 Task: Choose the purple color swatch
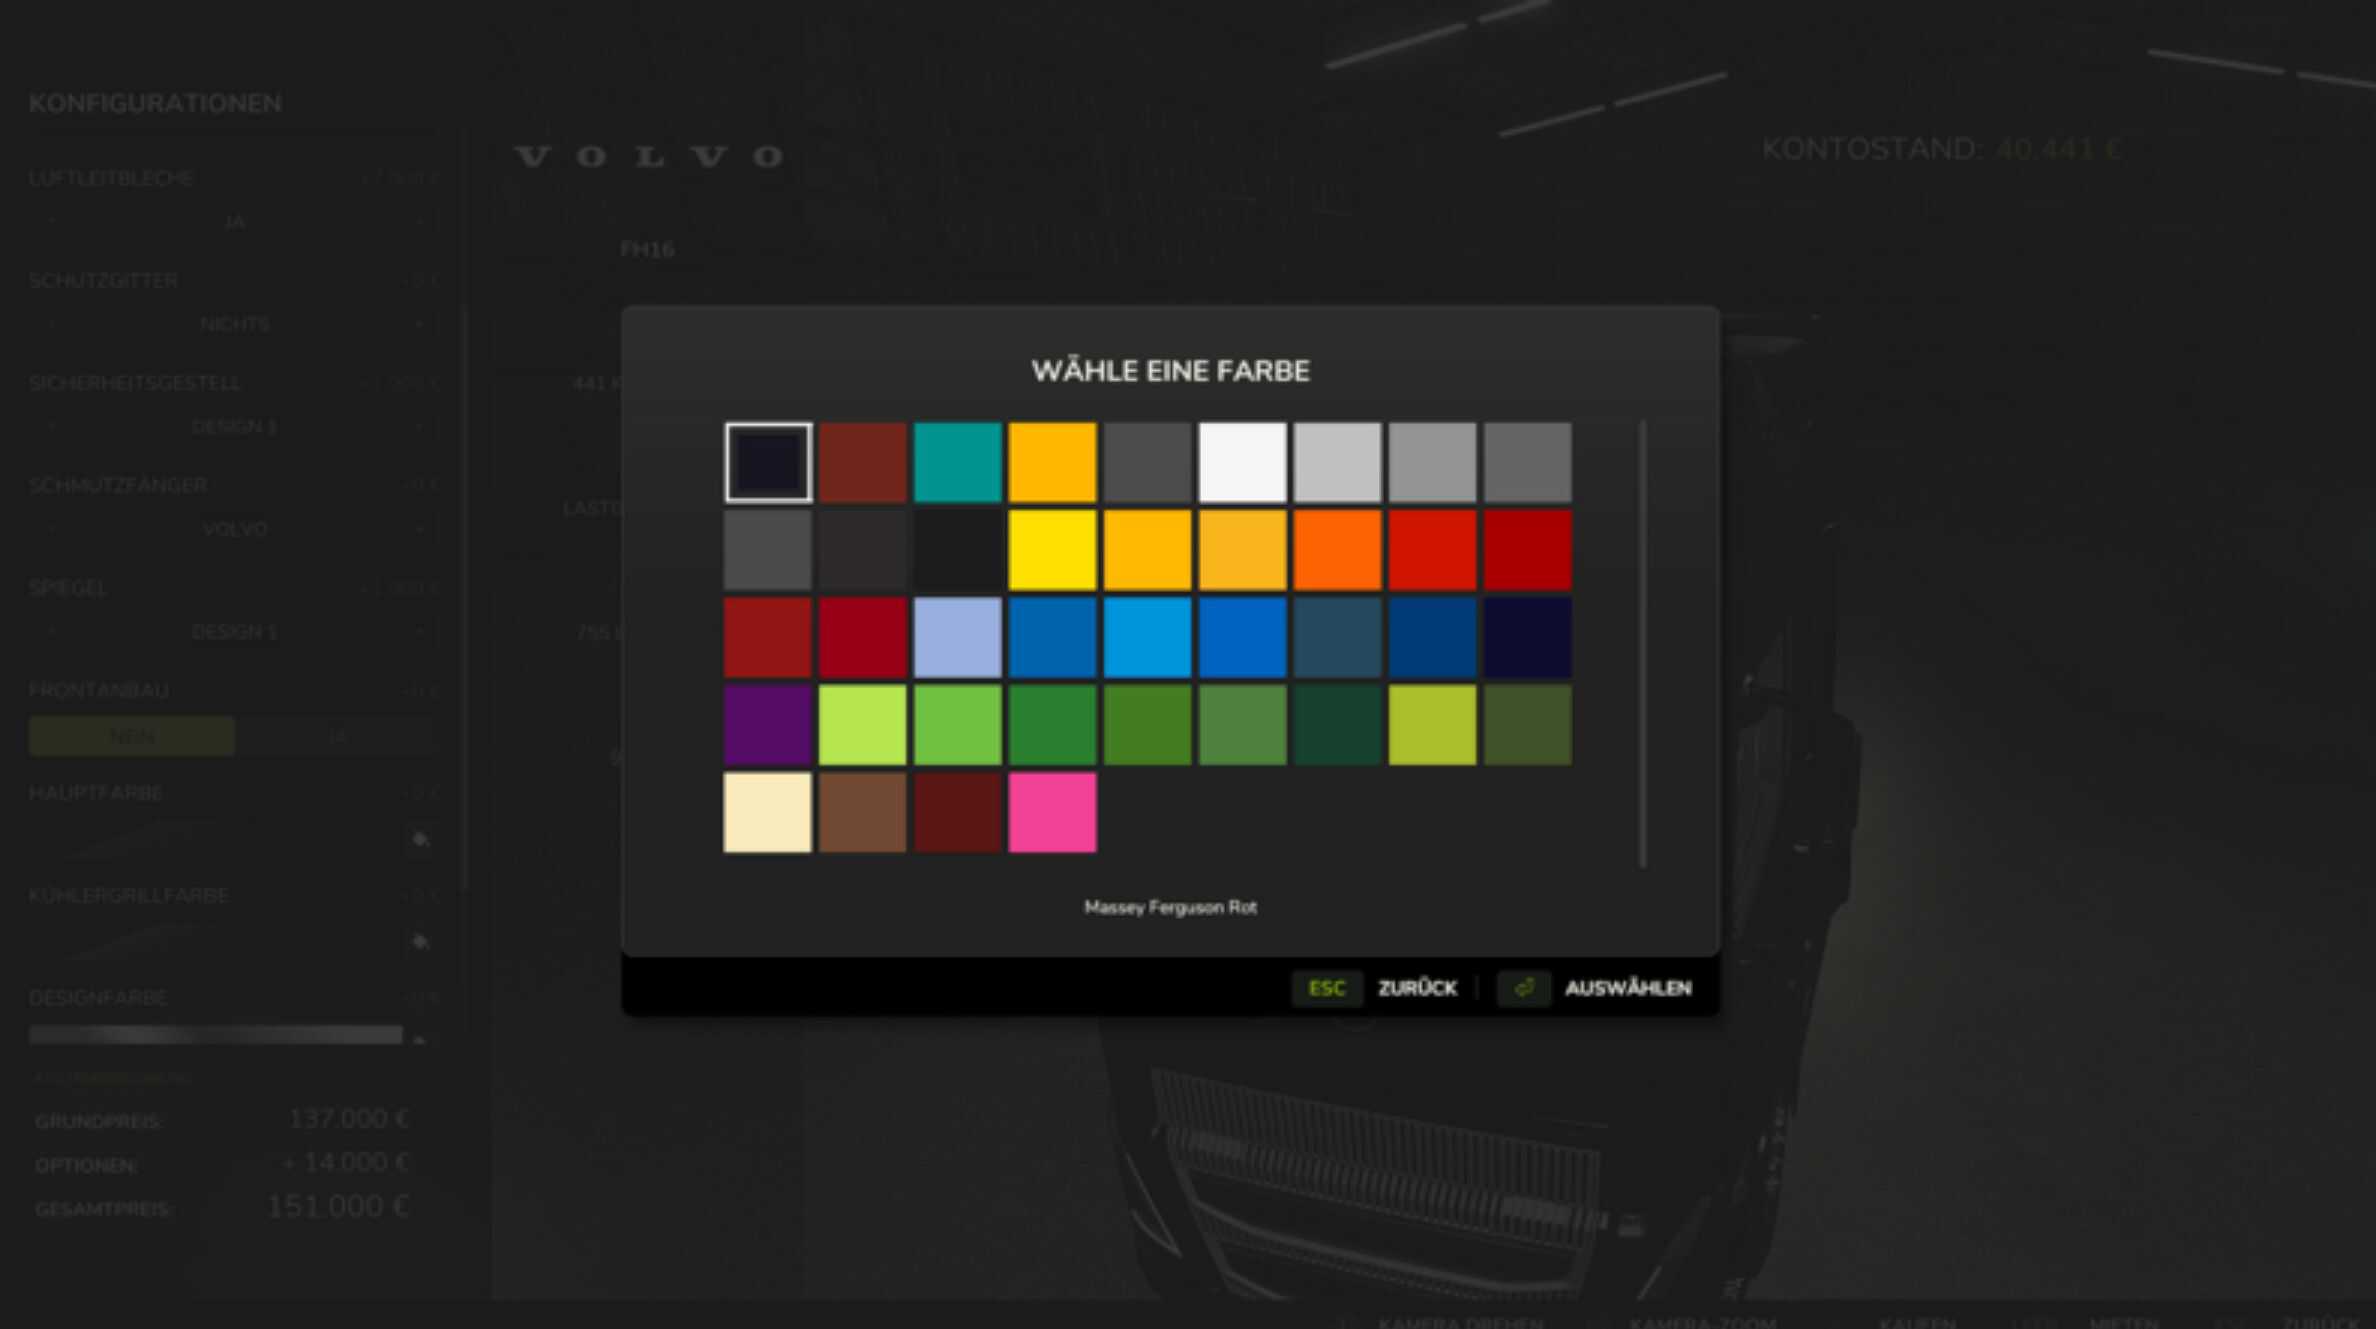[767, 725]
